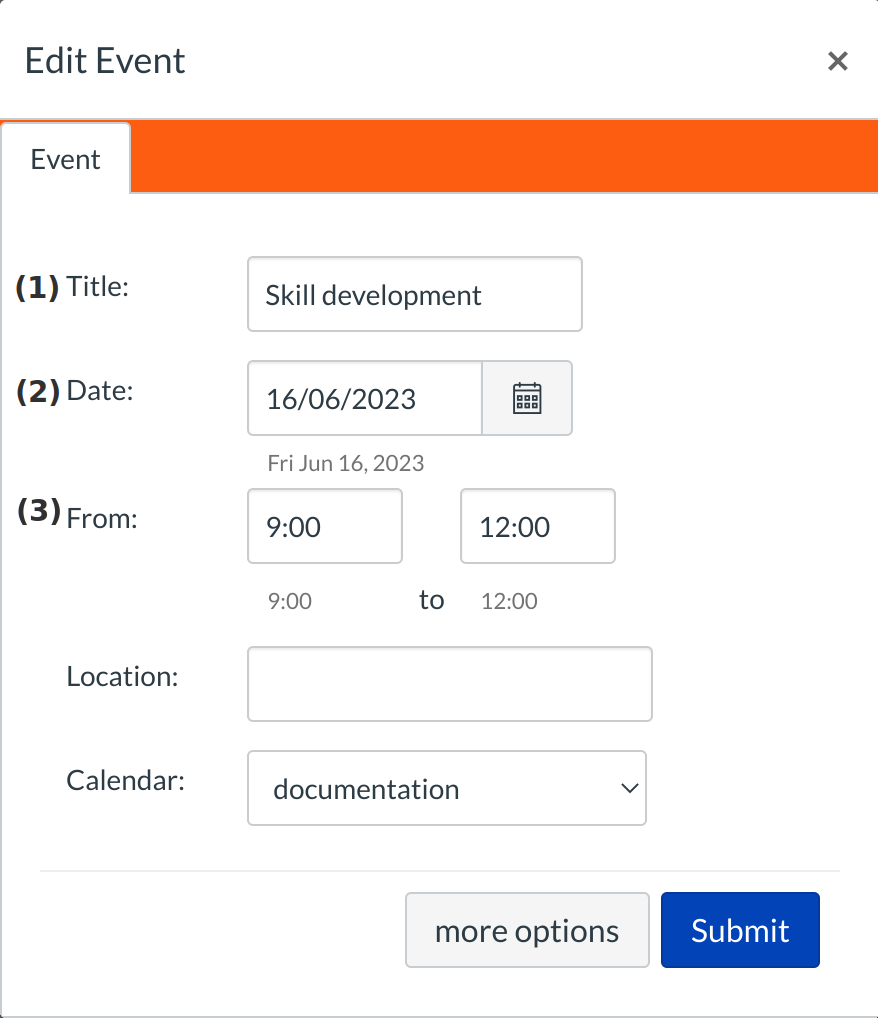Click the Title: field label
The image size is (878, 1018).
(98, 287)
